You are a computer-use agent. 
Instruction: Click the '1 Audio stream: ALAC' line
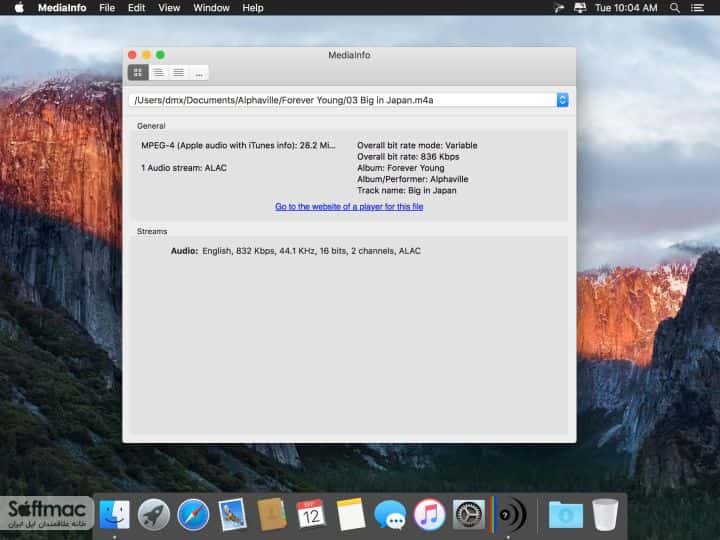pos(184,168)
